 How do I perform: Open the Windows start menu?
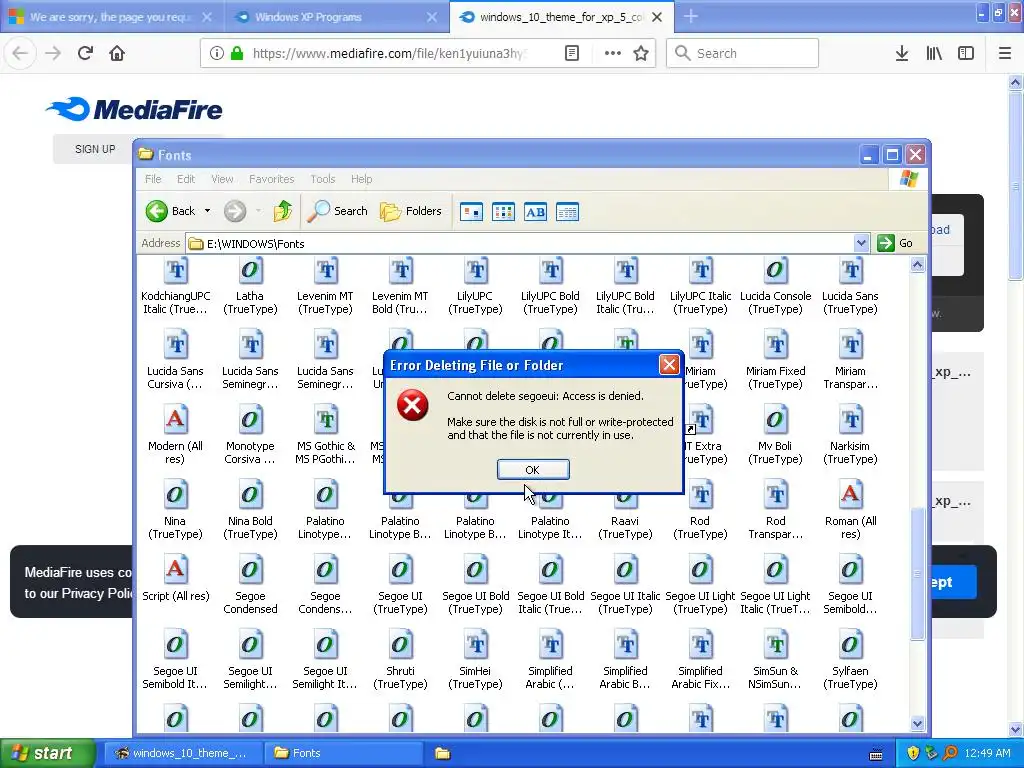(x=47, y=753)
